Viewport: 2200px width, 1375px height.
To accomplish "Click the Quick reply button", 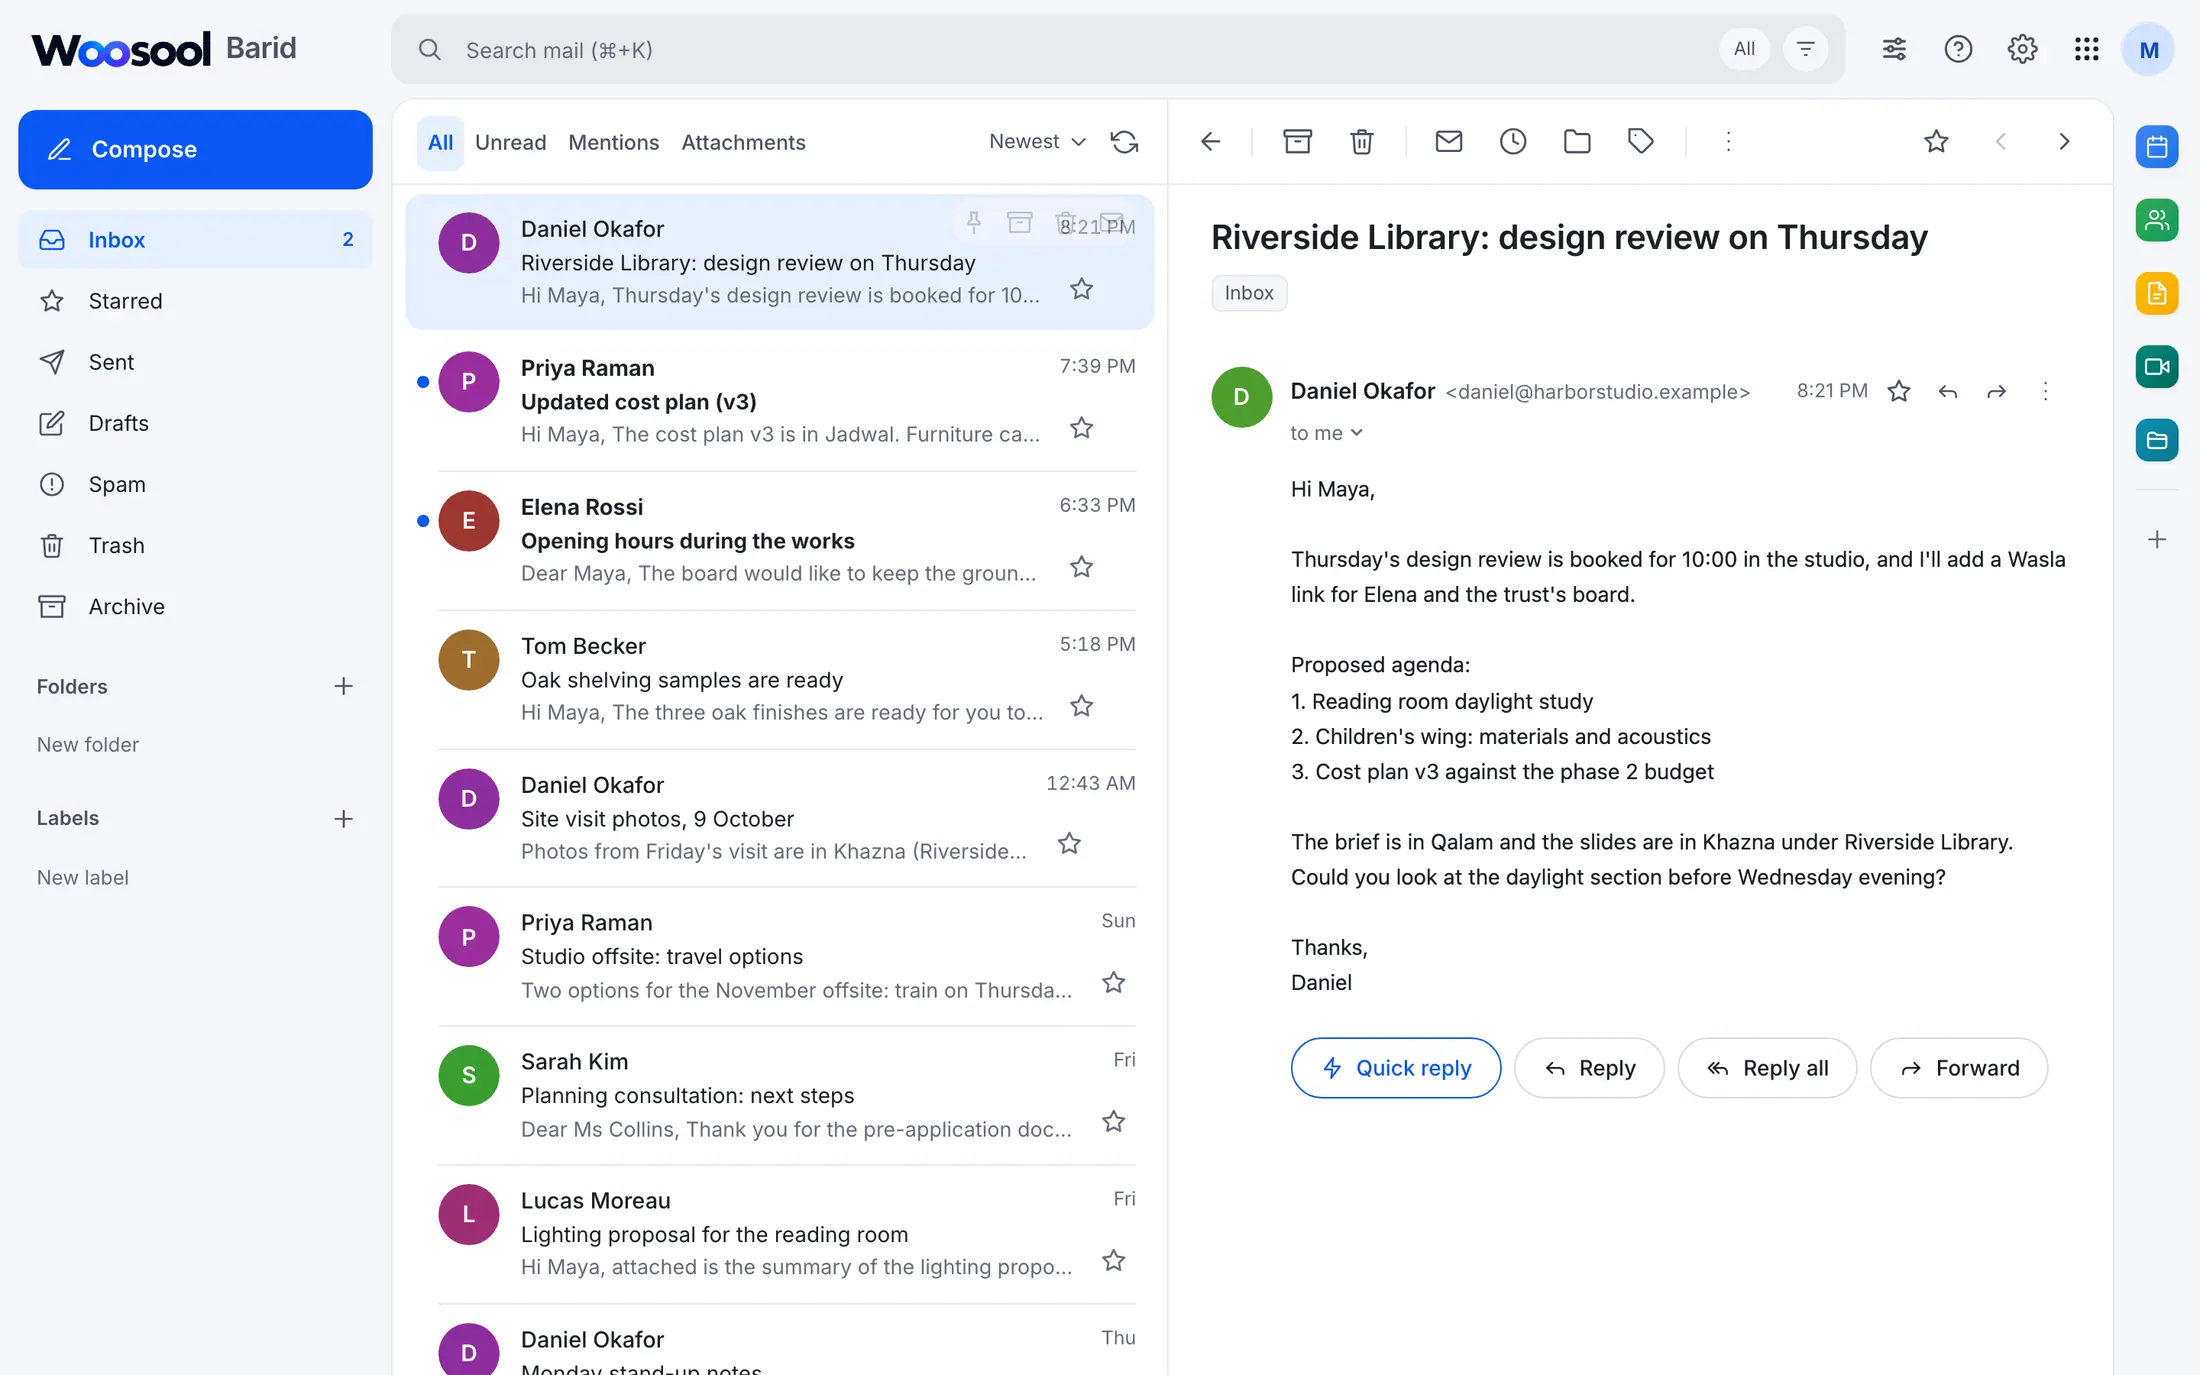I will coord(1395,1068).
